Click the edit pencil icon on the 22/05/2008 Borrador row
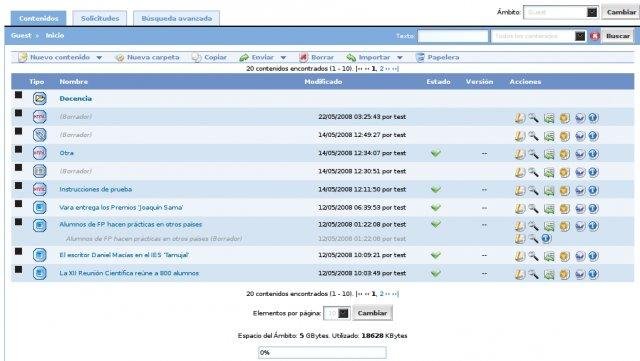This screenshot has height=361, width=640. [x=519, y=118]
